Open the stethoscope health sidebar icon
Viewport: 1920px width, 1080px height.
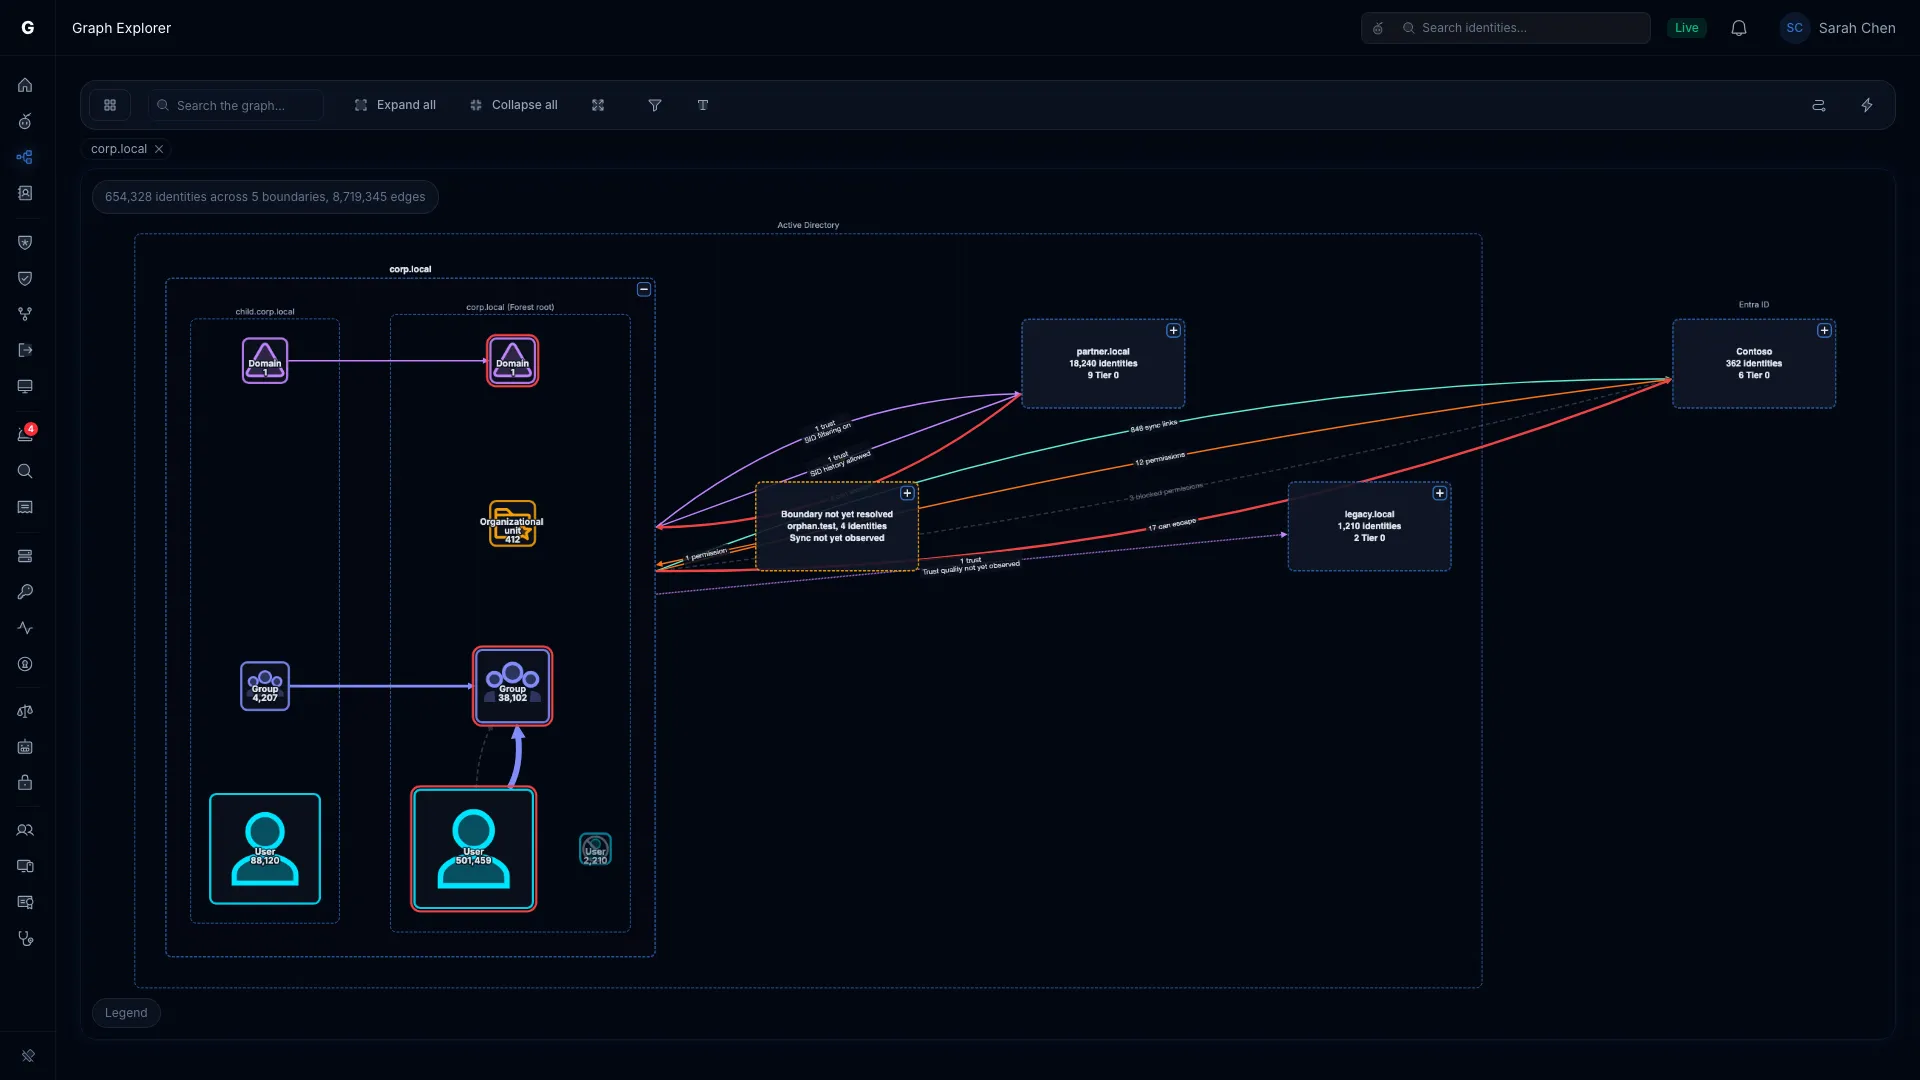point(25,938)
